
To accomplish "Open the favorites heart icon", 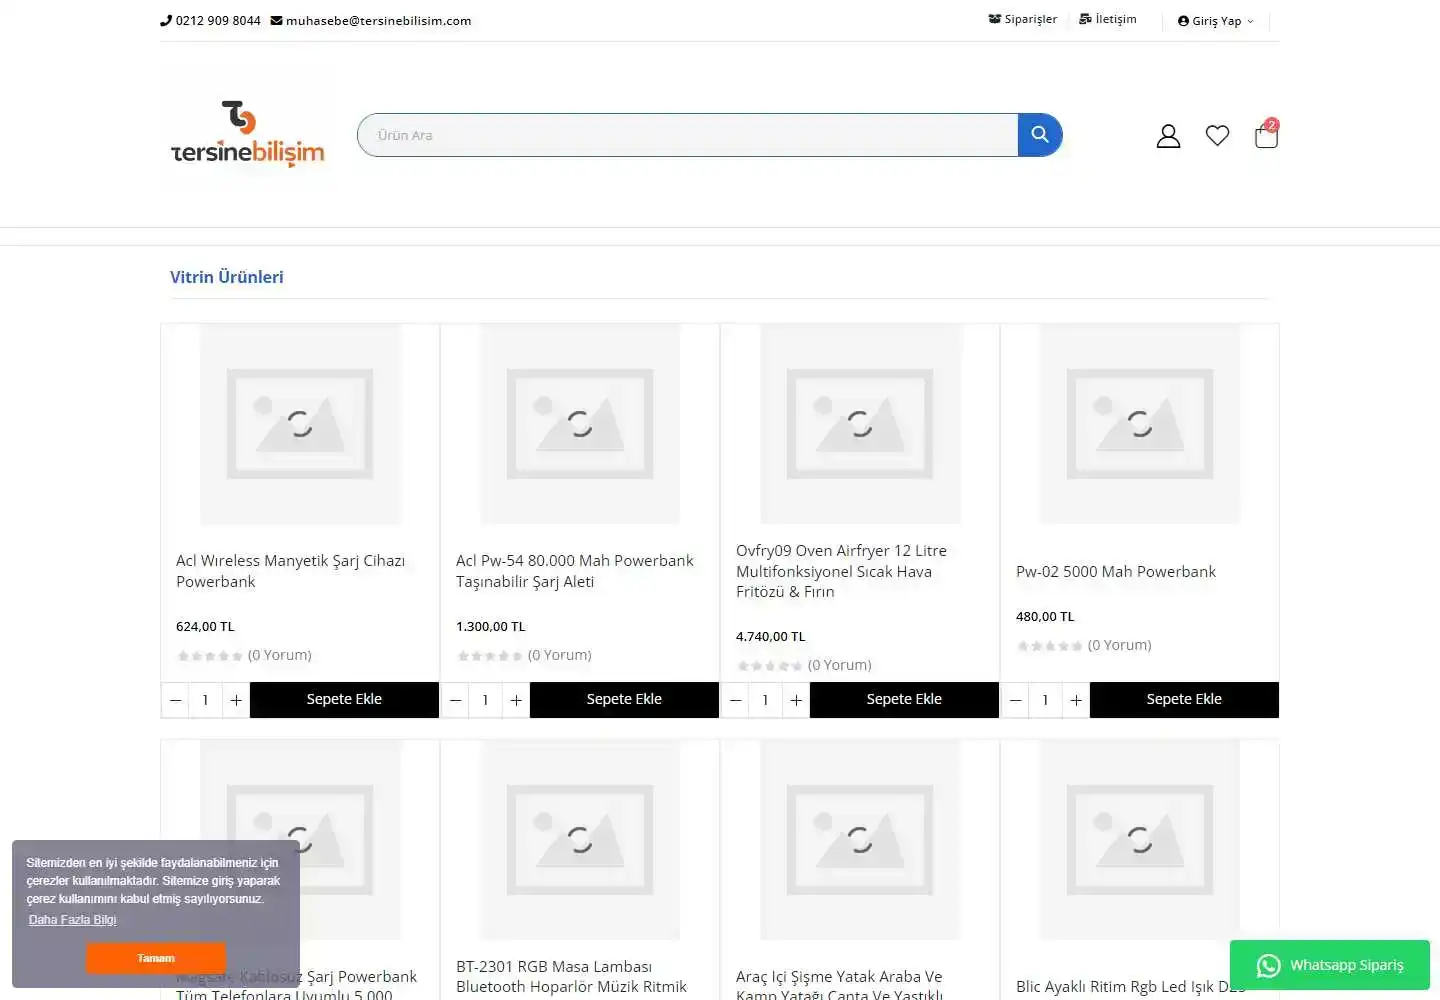I will (1217, 135).
